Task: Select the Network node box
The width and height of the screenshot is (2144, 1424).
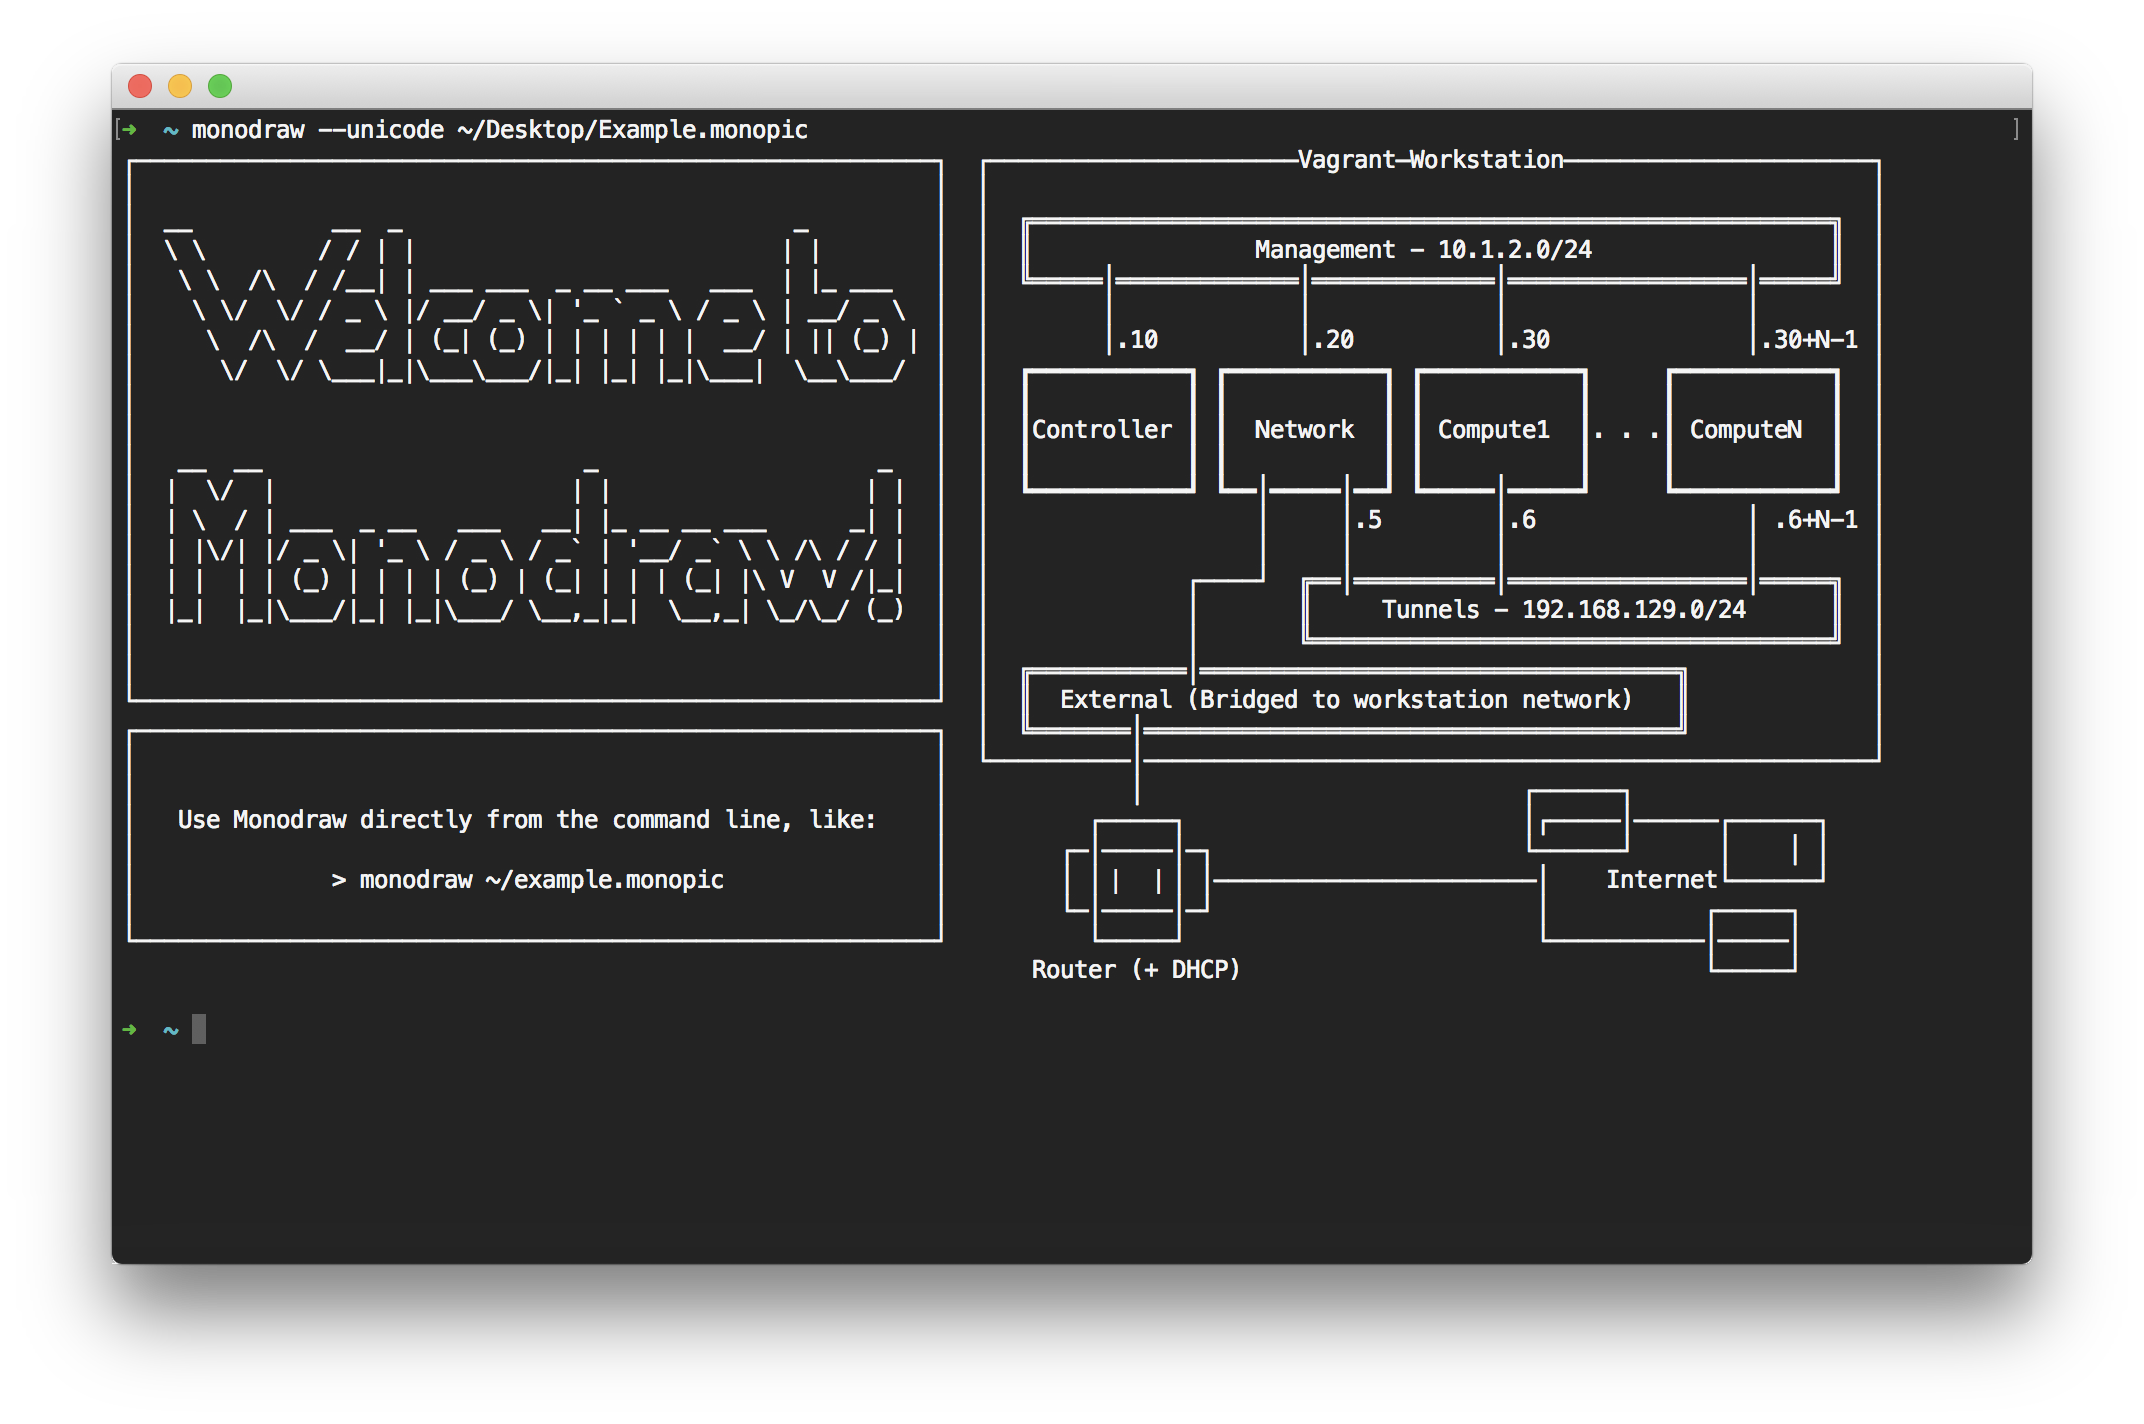Action: click(x=1304, y=430)
